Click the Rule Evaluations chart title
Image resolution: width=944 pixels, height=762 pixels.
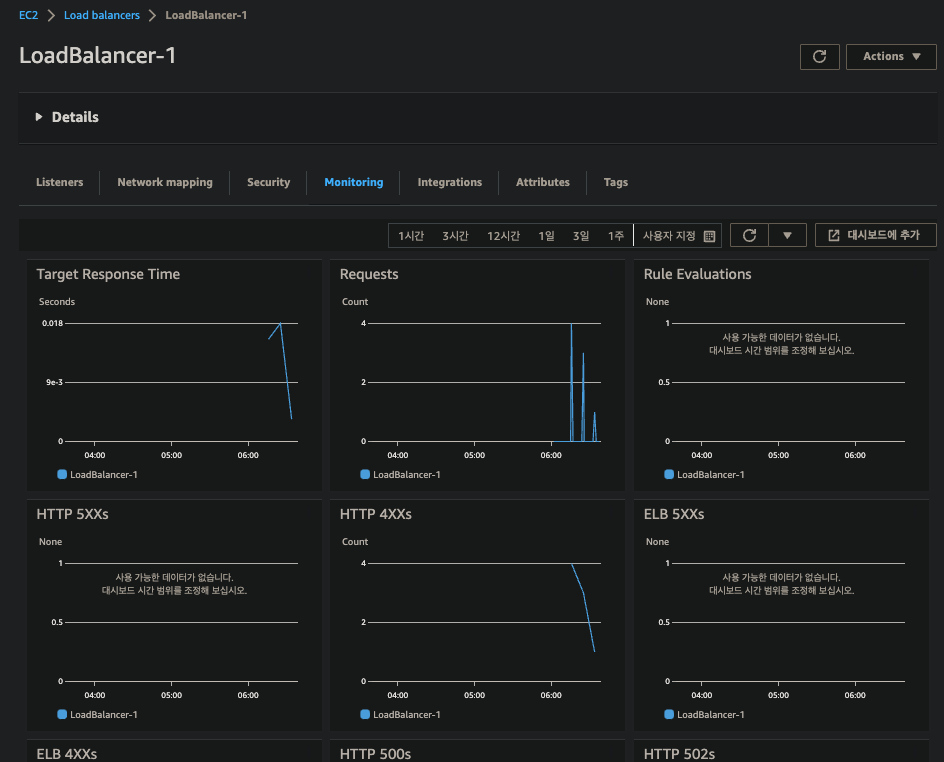(x=697, y=274)
